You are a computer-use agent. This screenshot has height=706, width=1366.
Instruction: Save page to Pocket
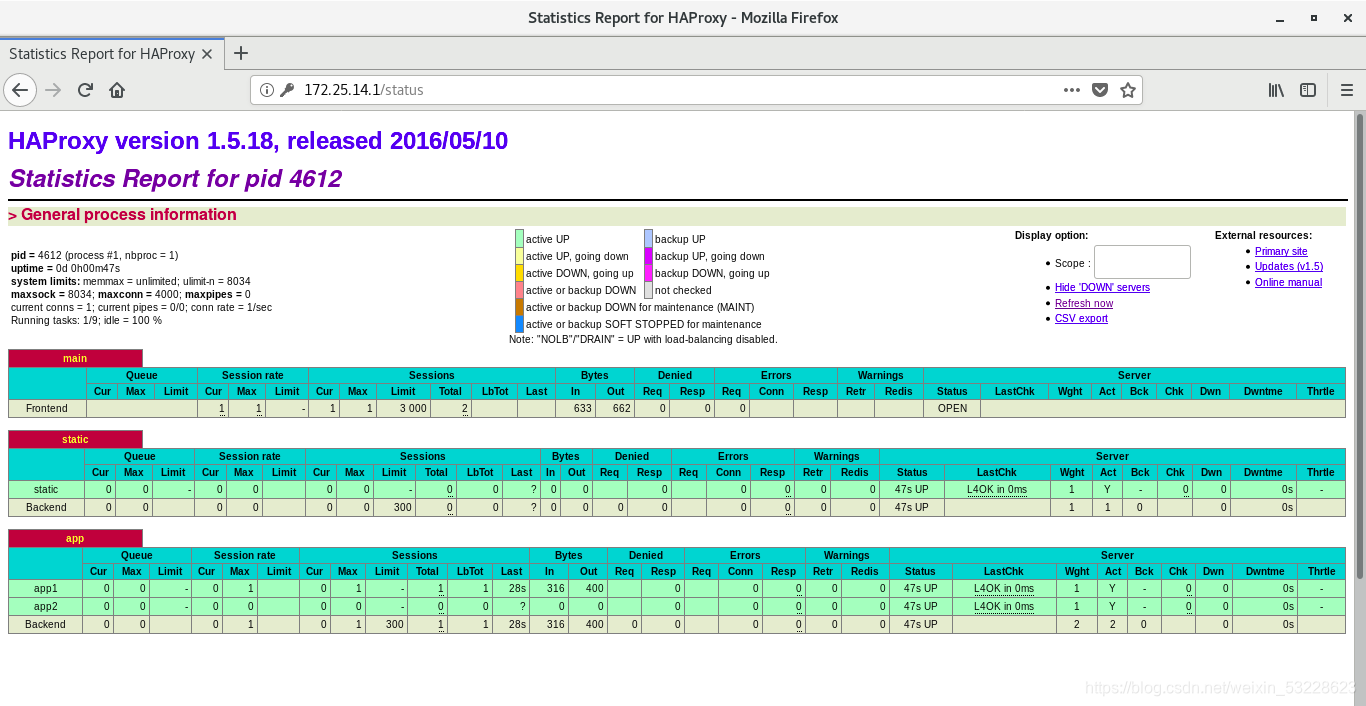coord(1100,90)
